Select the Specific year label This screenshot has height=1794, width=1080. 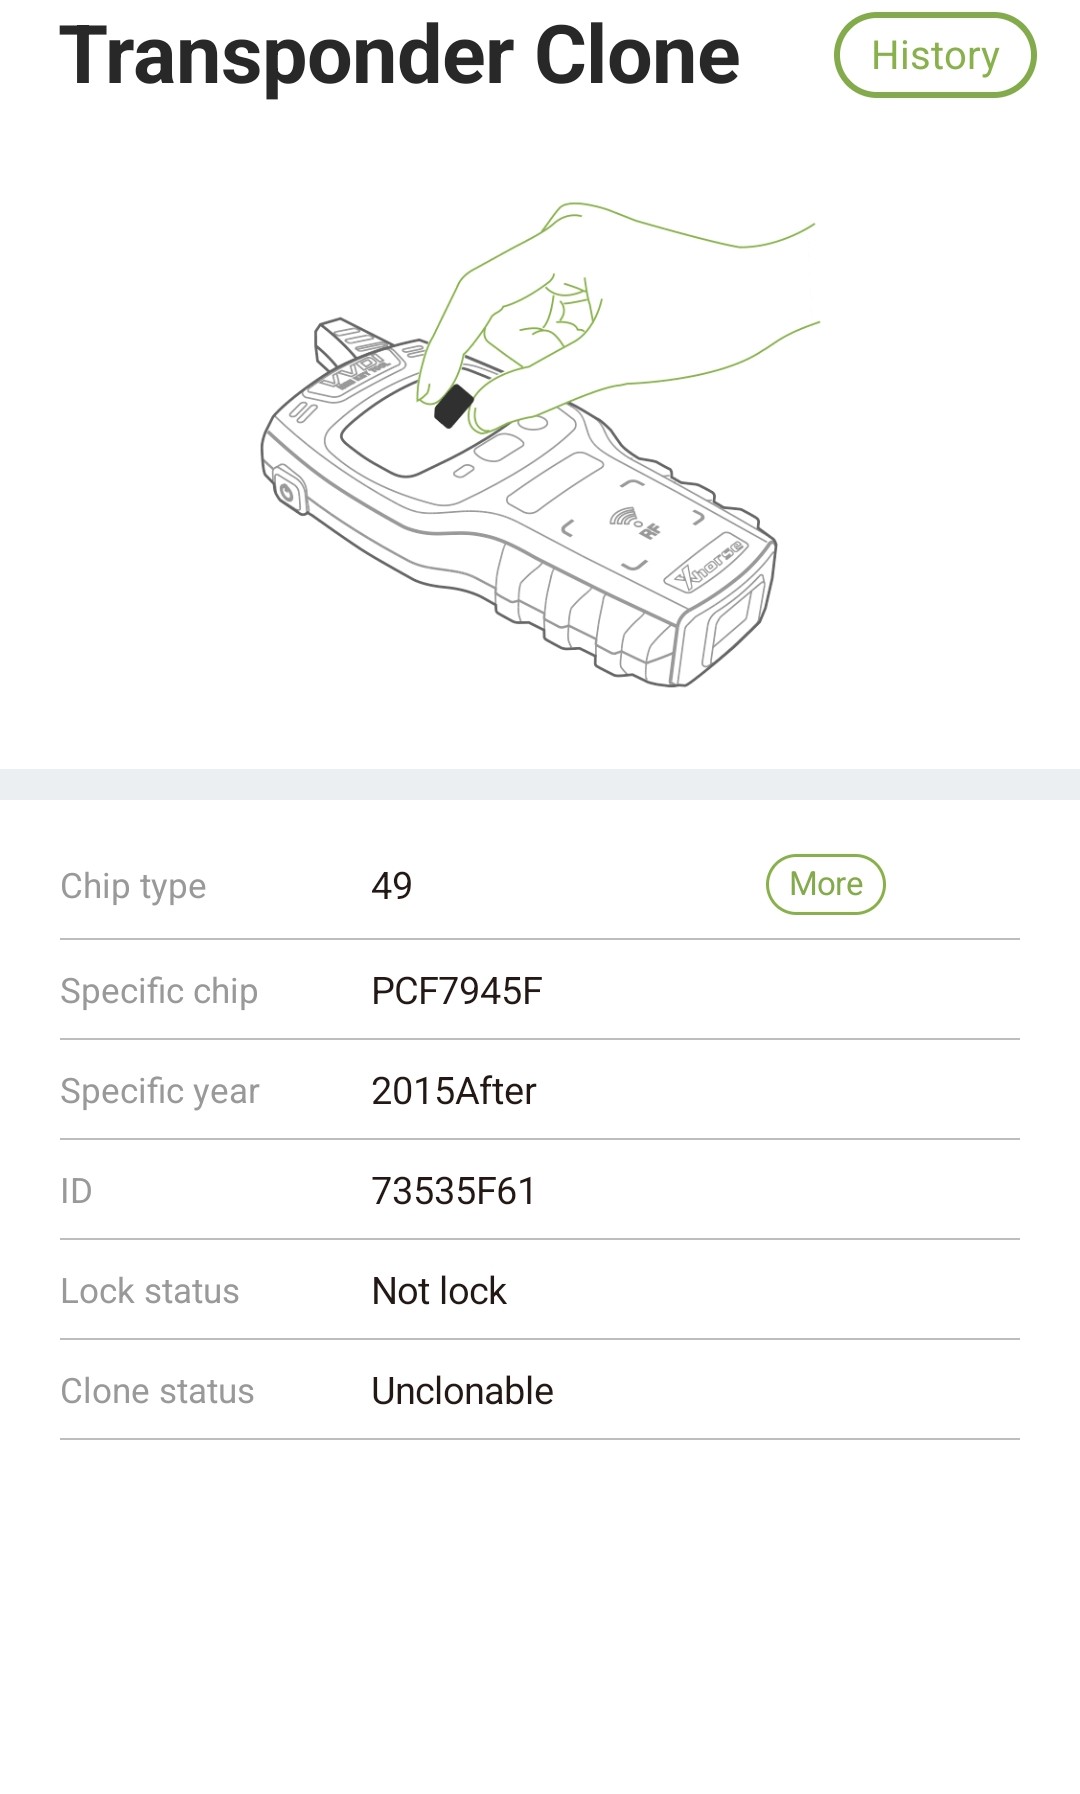(160, 1091)
